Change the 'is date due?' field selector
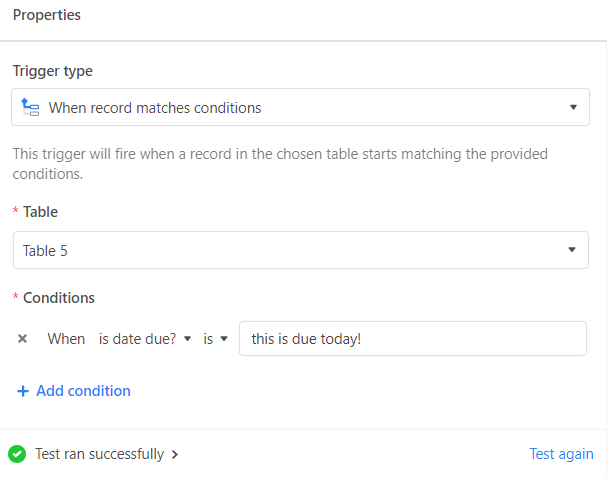The height and width of the screenshot is (477, 607). click(145, 339)
